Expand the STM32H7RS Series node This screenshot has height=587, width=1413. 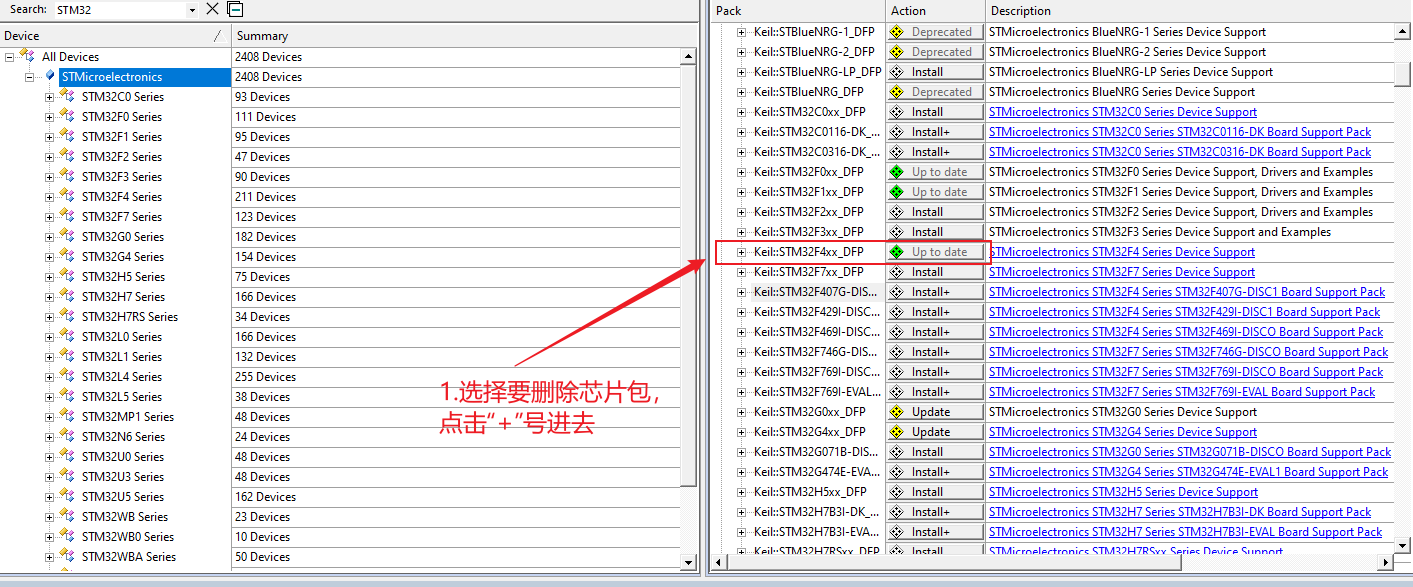pyautogui.click(x=49, y=317)
